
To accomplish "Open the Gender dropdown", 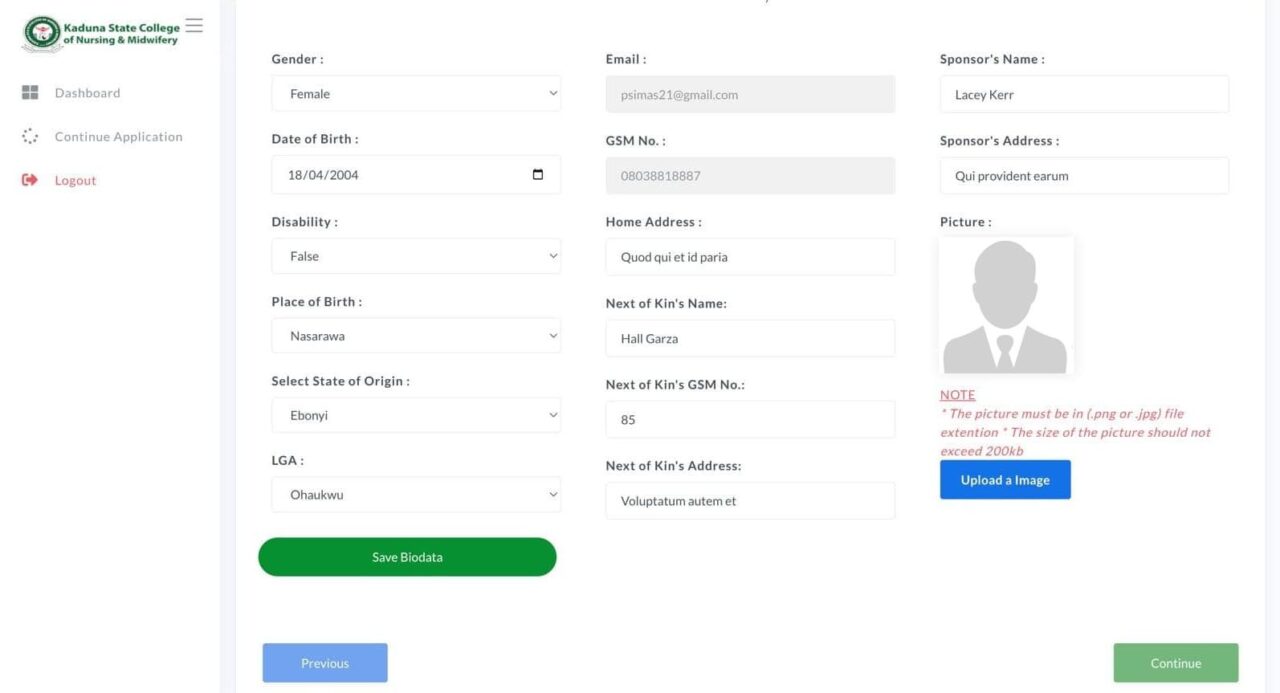I will 416,94.
